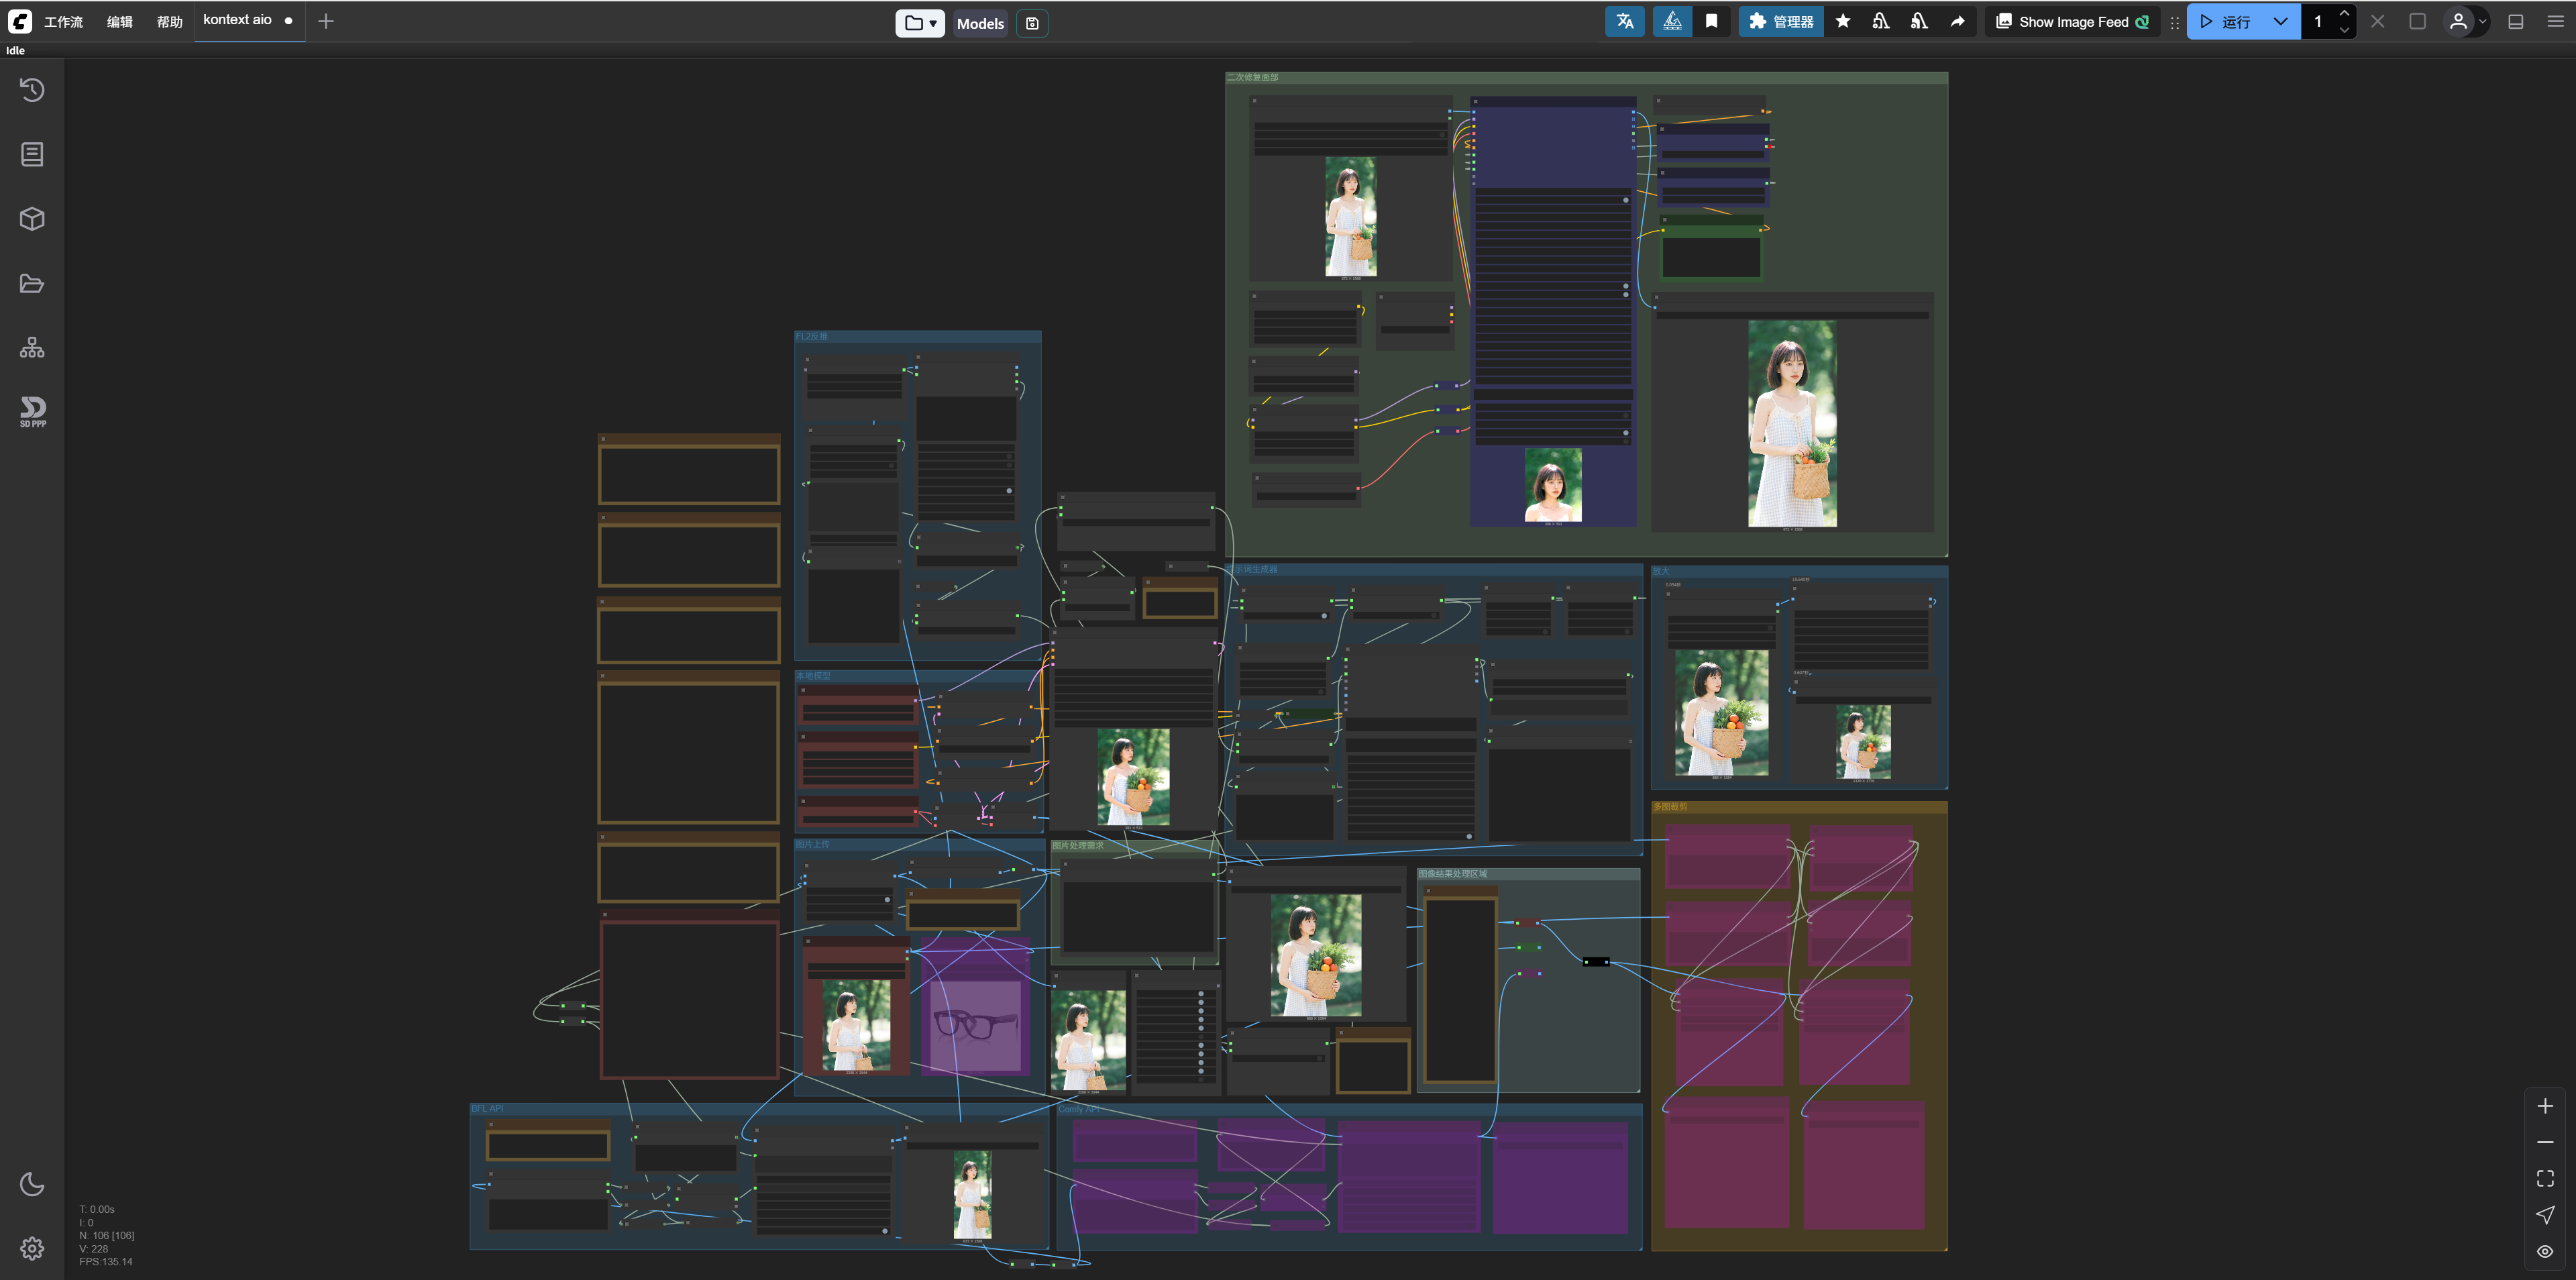Click the translate language icon
This screenshot has height=1280, width=2576.
1624,22
